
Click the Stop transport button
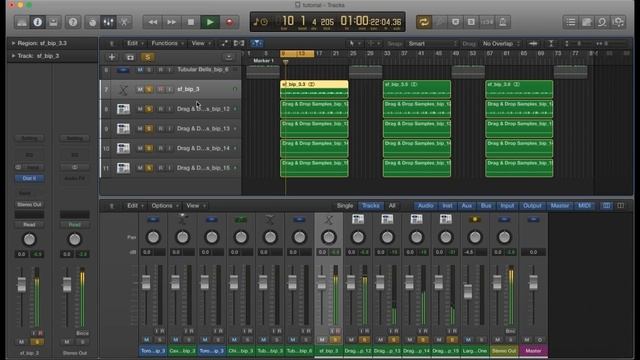pyautogui.click(x=191, y=22)
